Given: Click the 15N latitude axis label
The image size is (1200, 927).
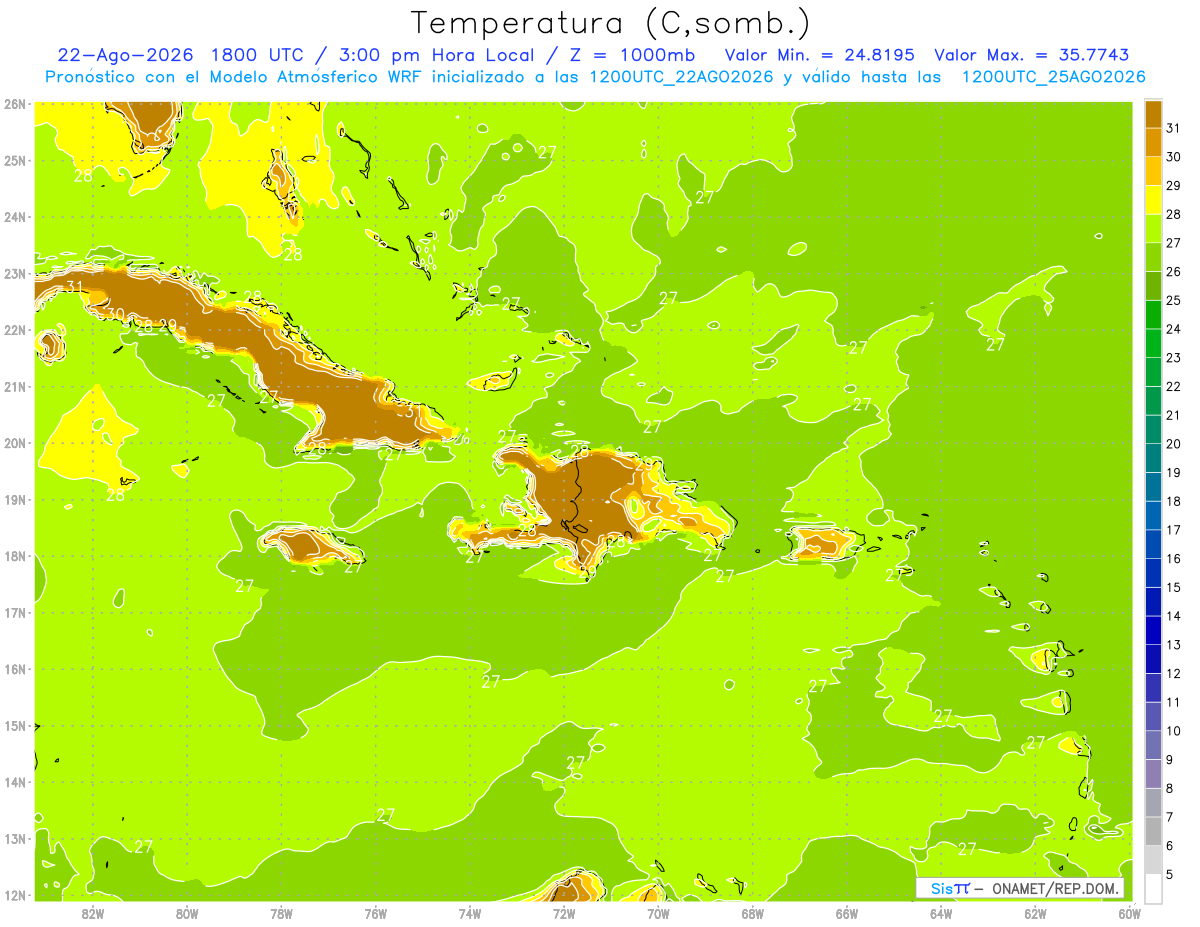Looking at the screenshot, I should pos(14,725).
